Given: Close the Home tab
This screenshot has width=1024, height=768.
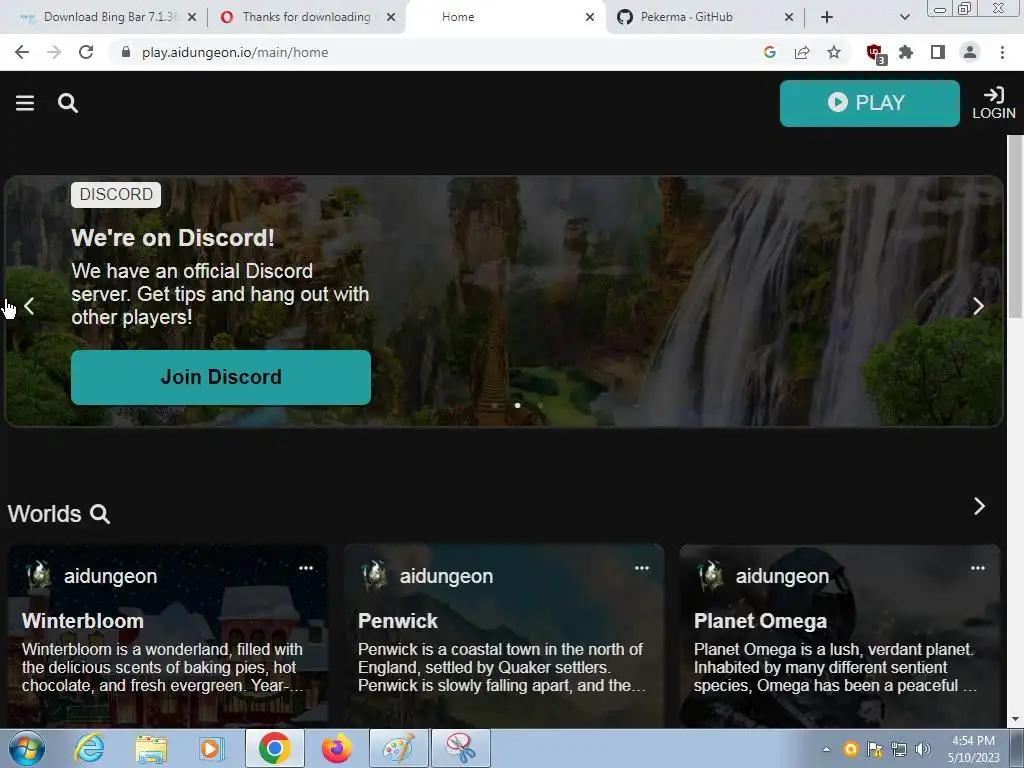Looking at the screenshot, I should pos(590,18).
